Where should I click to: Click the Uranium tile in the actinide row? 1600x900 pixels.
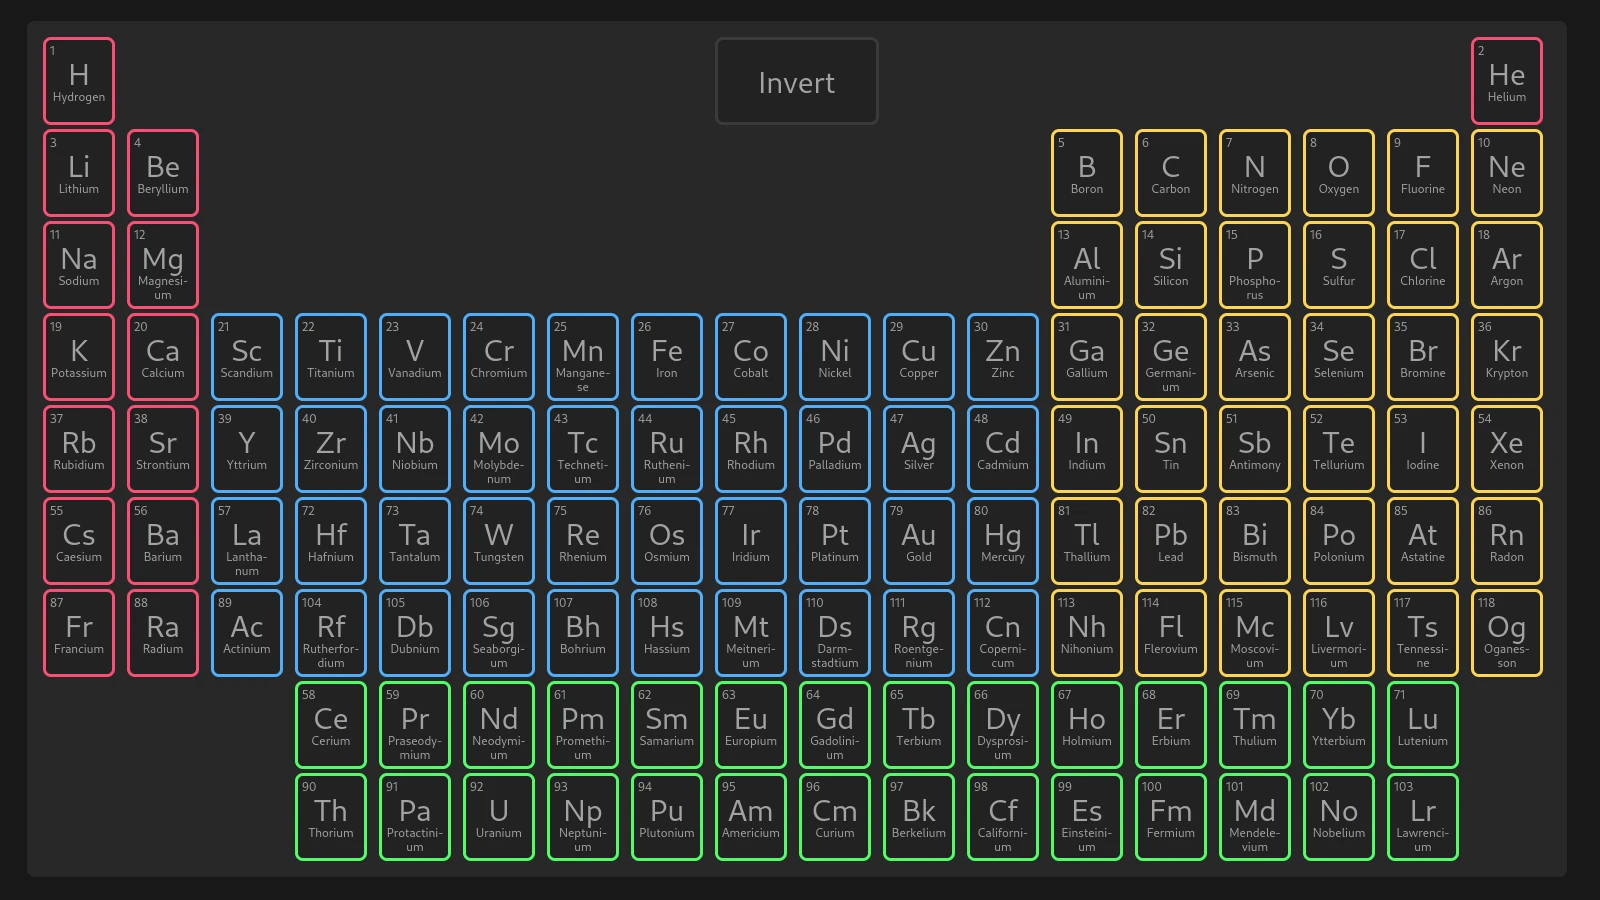[499, 816]
